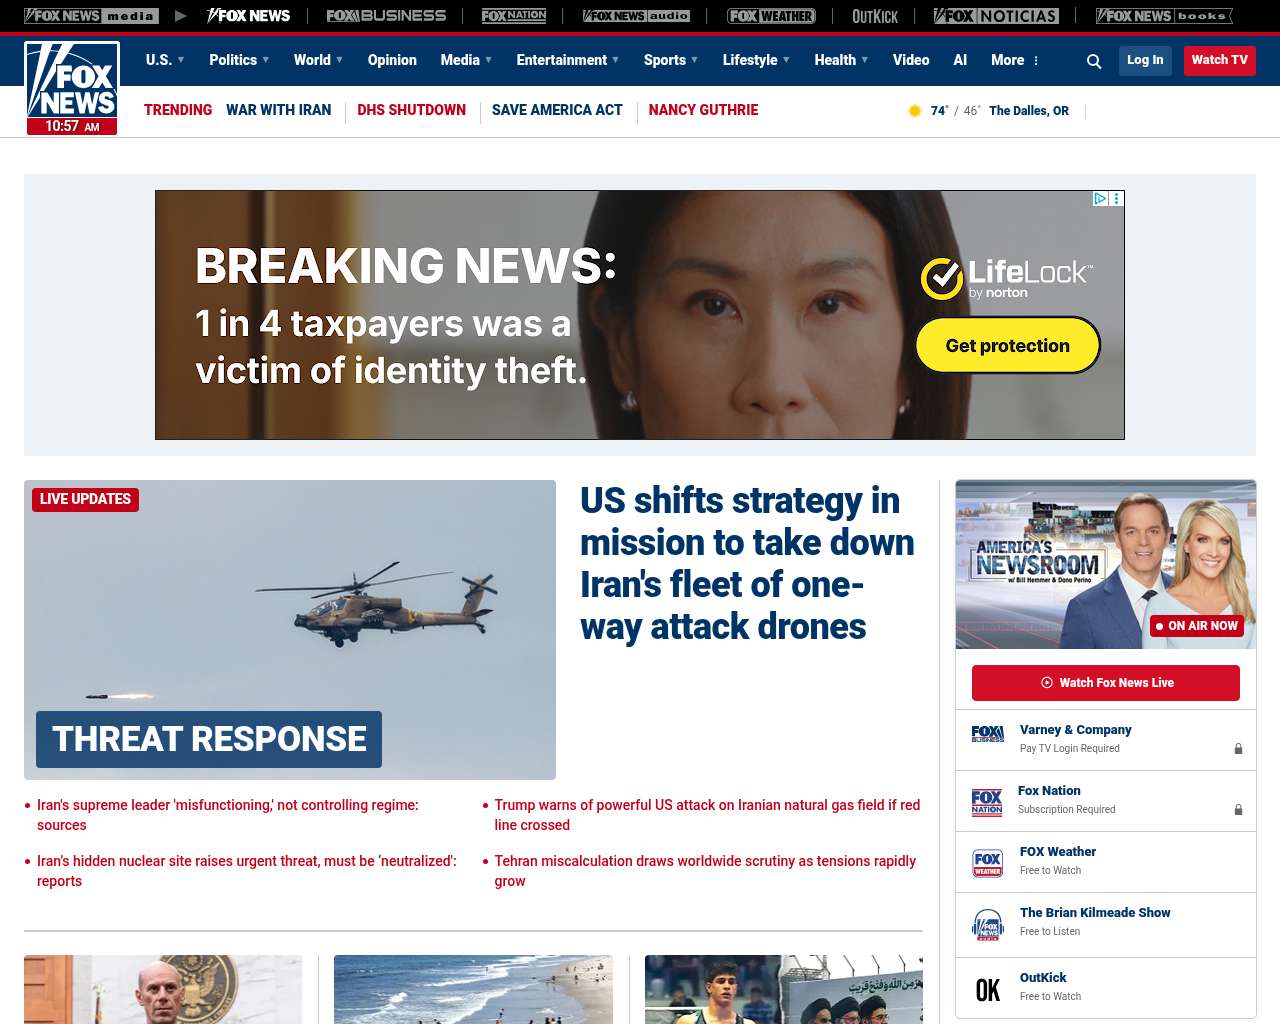Open the bald man story thumbnail

pyautogui.click(x=163, y=989)
